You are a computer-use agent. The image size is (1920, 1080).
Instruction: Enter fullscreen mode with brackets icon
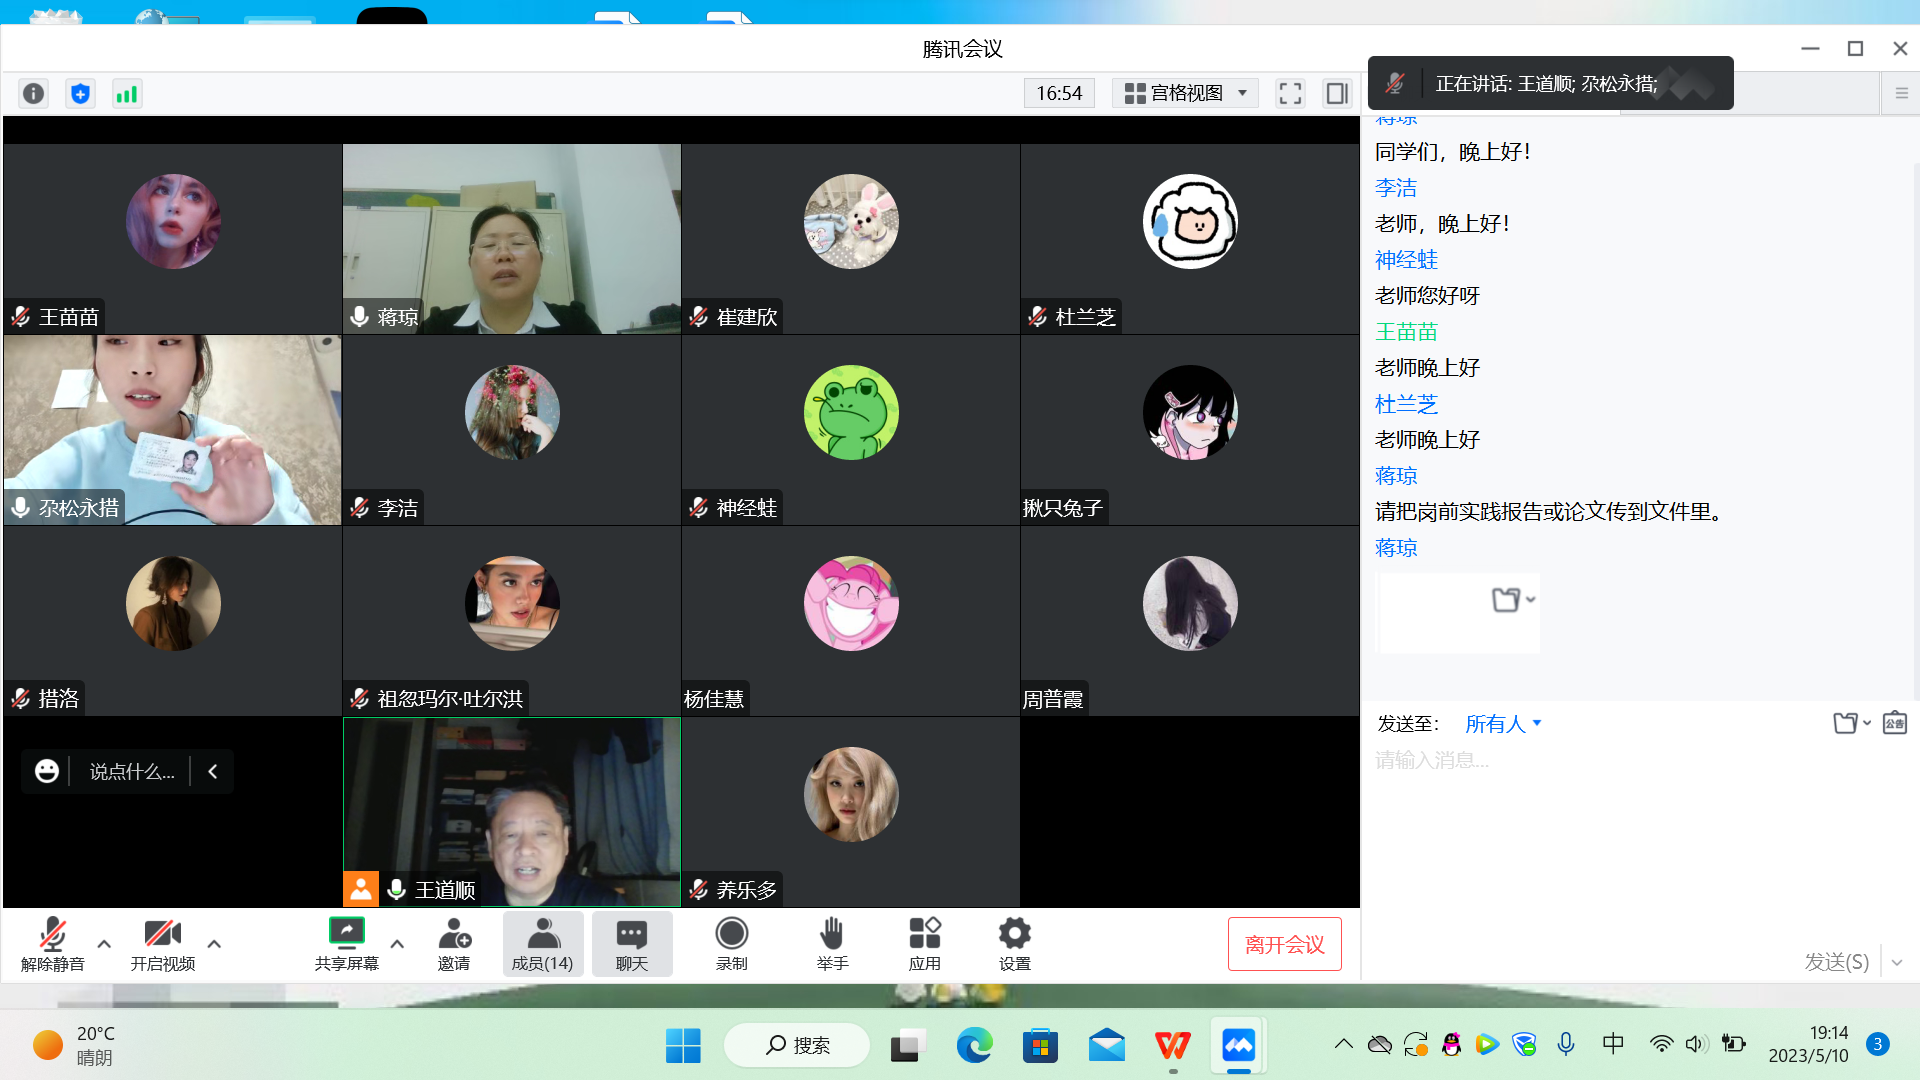coord(1290,94)
